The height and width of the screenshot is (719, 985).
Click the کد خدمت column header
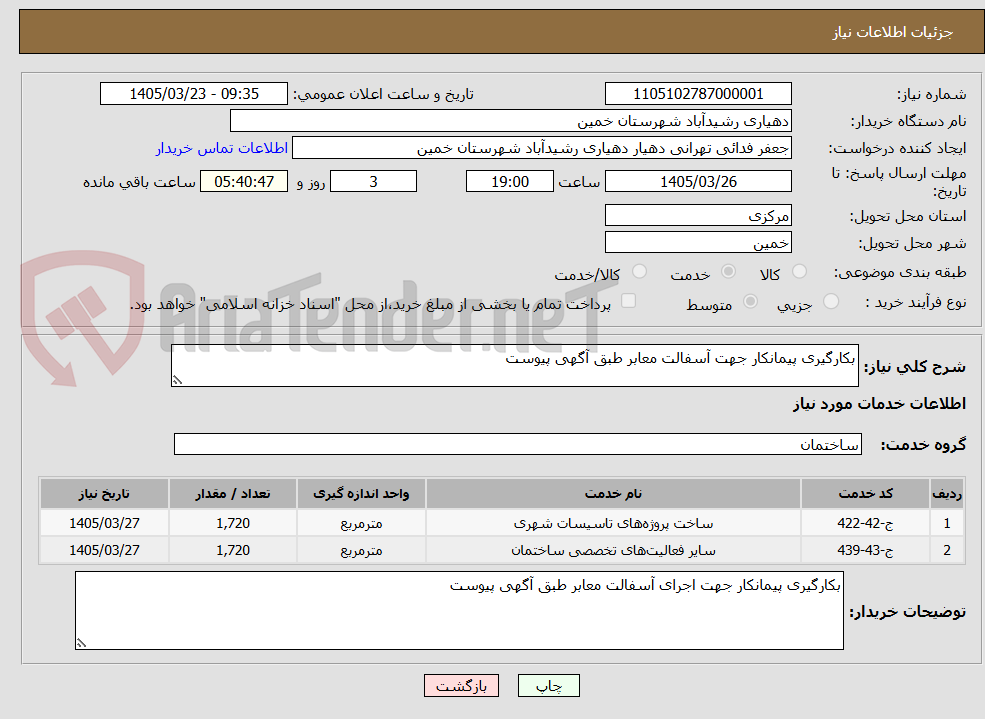pos(865,494)
